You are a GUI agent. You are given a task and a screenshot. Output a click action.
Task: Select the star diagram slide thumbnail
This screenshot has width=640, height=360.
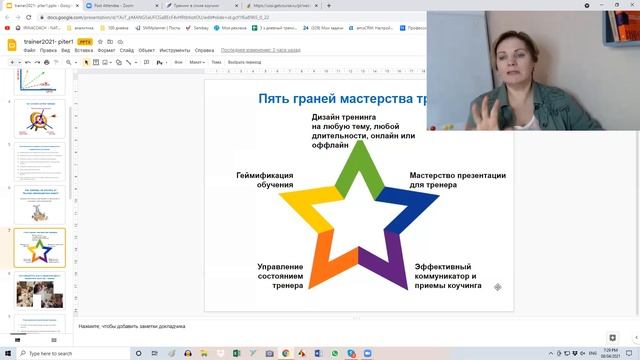(x=40, y=248)
